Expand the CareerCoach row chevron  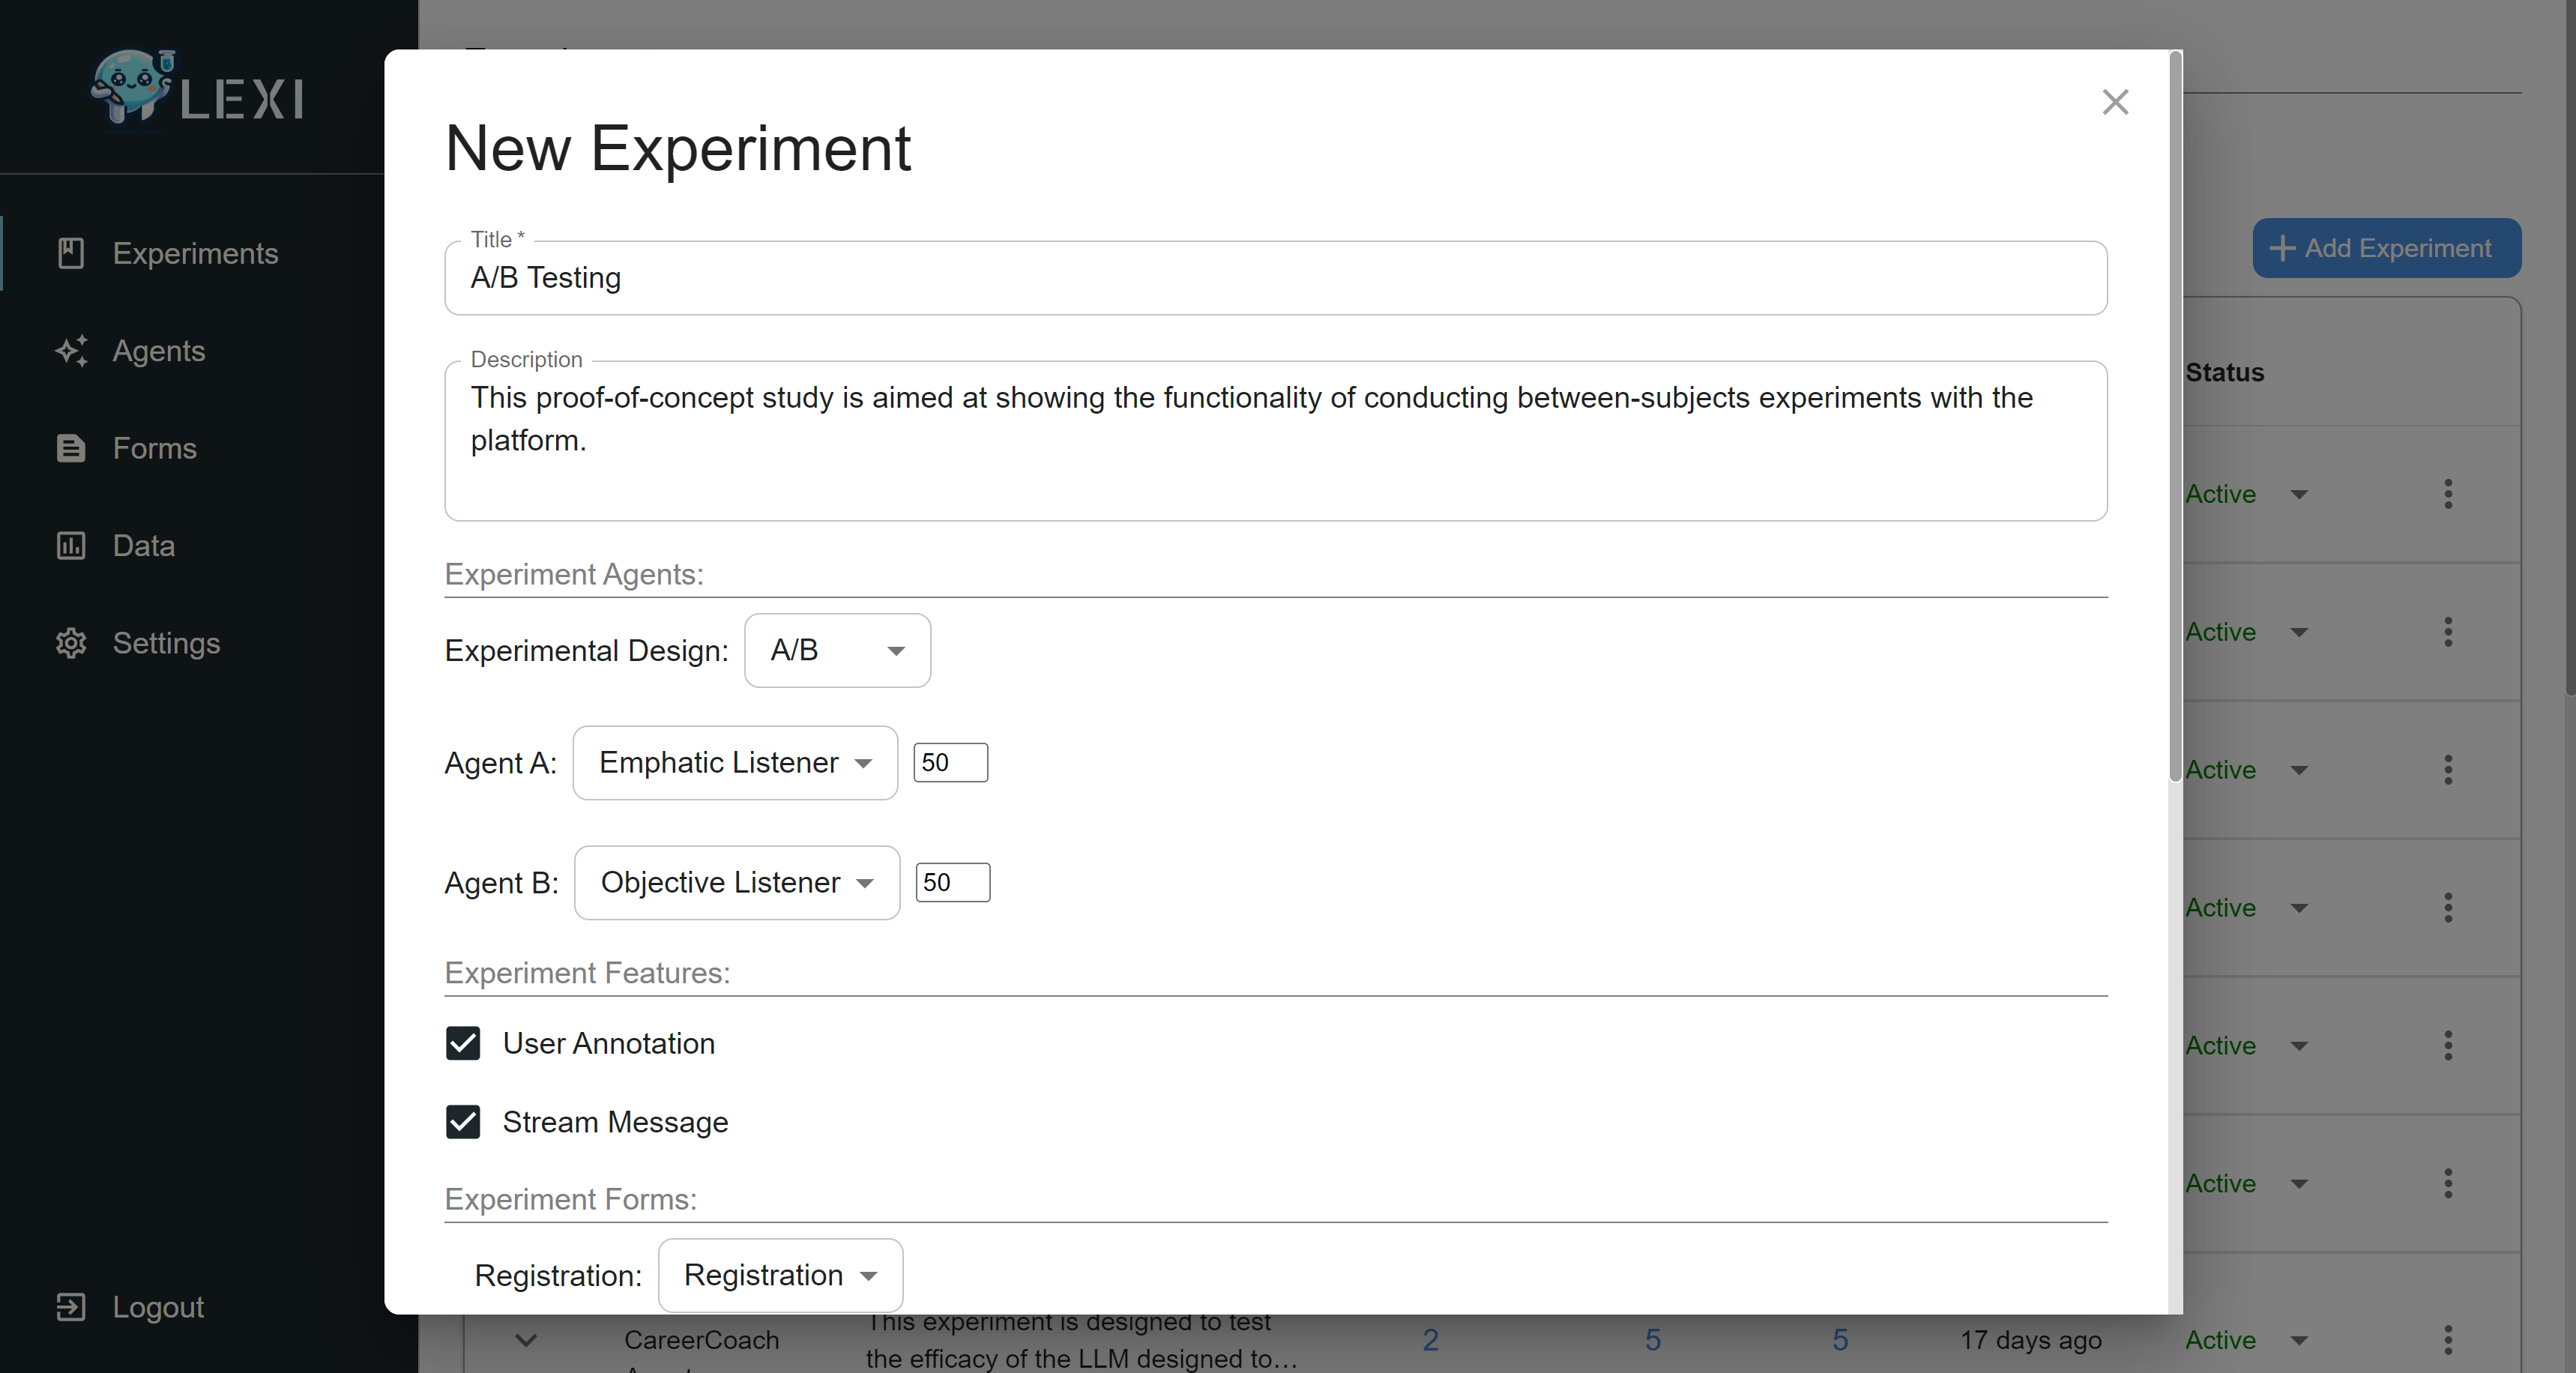pyautogui.click(x=526, y=1340)
